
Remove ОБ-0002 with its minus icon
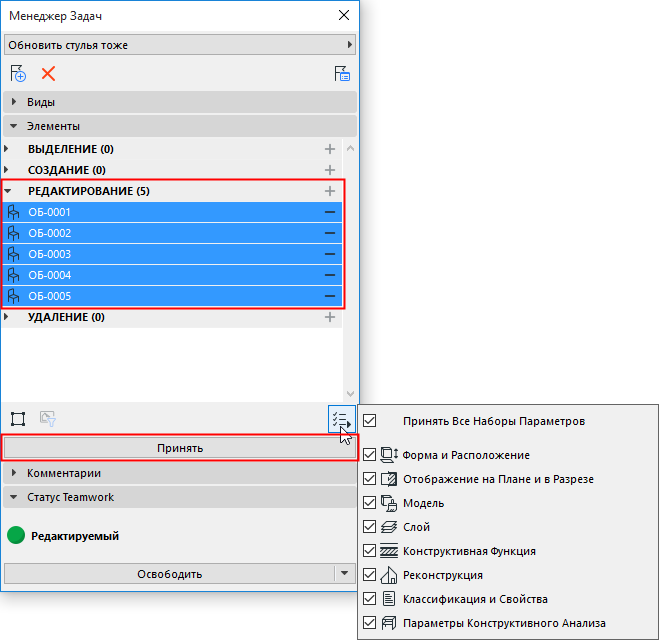coord(330,233)
